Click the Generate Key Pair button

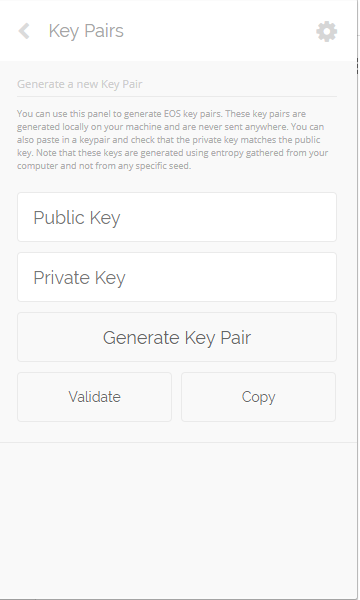[177, 337]
